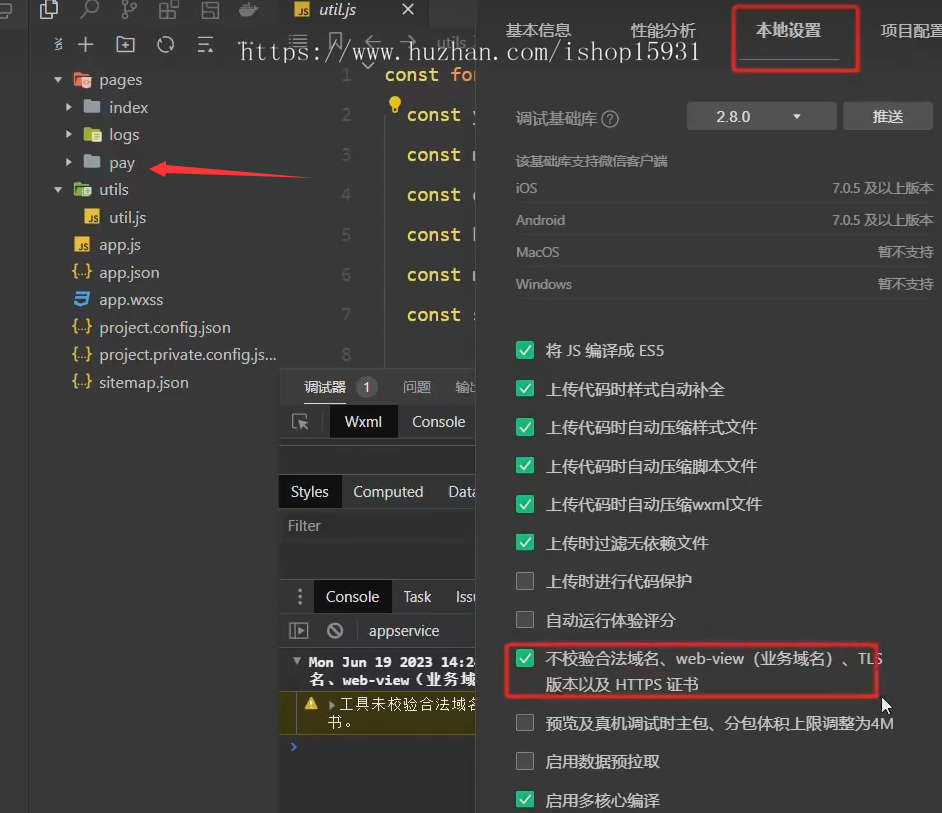Open util.js in the file tree
This screenshot has width=942, height=813.
pyautogui.click(x=127, y=217)
